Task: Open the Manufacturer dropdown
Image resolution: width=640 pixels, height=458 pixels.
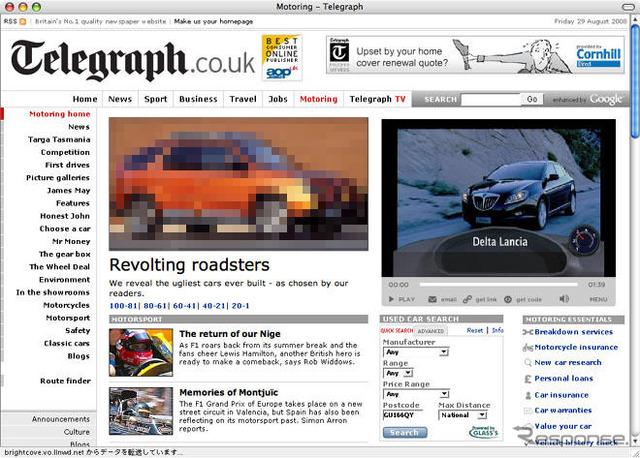Action: click(x=416, y=352)
